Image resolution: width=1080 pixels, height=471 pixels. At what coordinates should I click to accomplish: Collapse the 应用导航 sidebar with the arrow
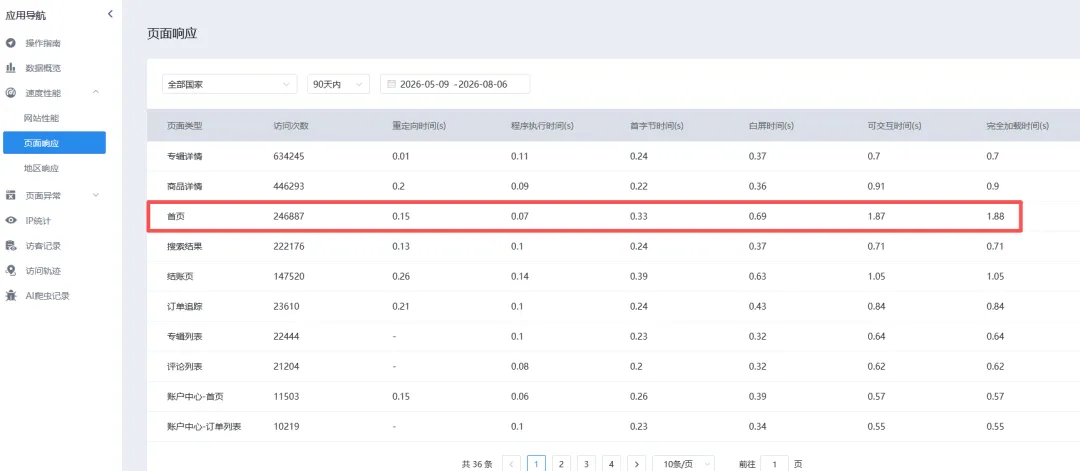[110, 14]
